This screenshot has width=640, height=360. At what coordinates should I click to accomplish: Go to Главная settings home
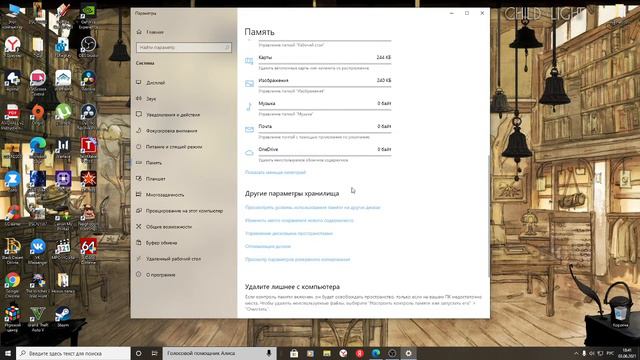pos(154,32)
